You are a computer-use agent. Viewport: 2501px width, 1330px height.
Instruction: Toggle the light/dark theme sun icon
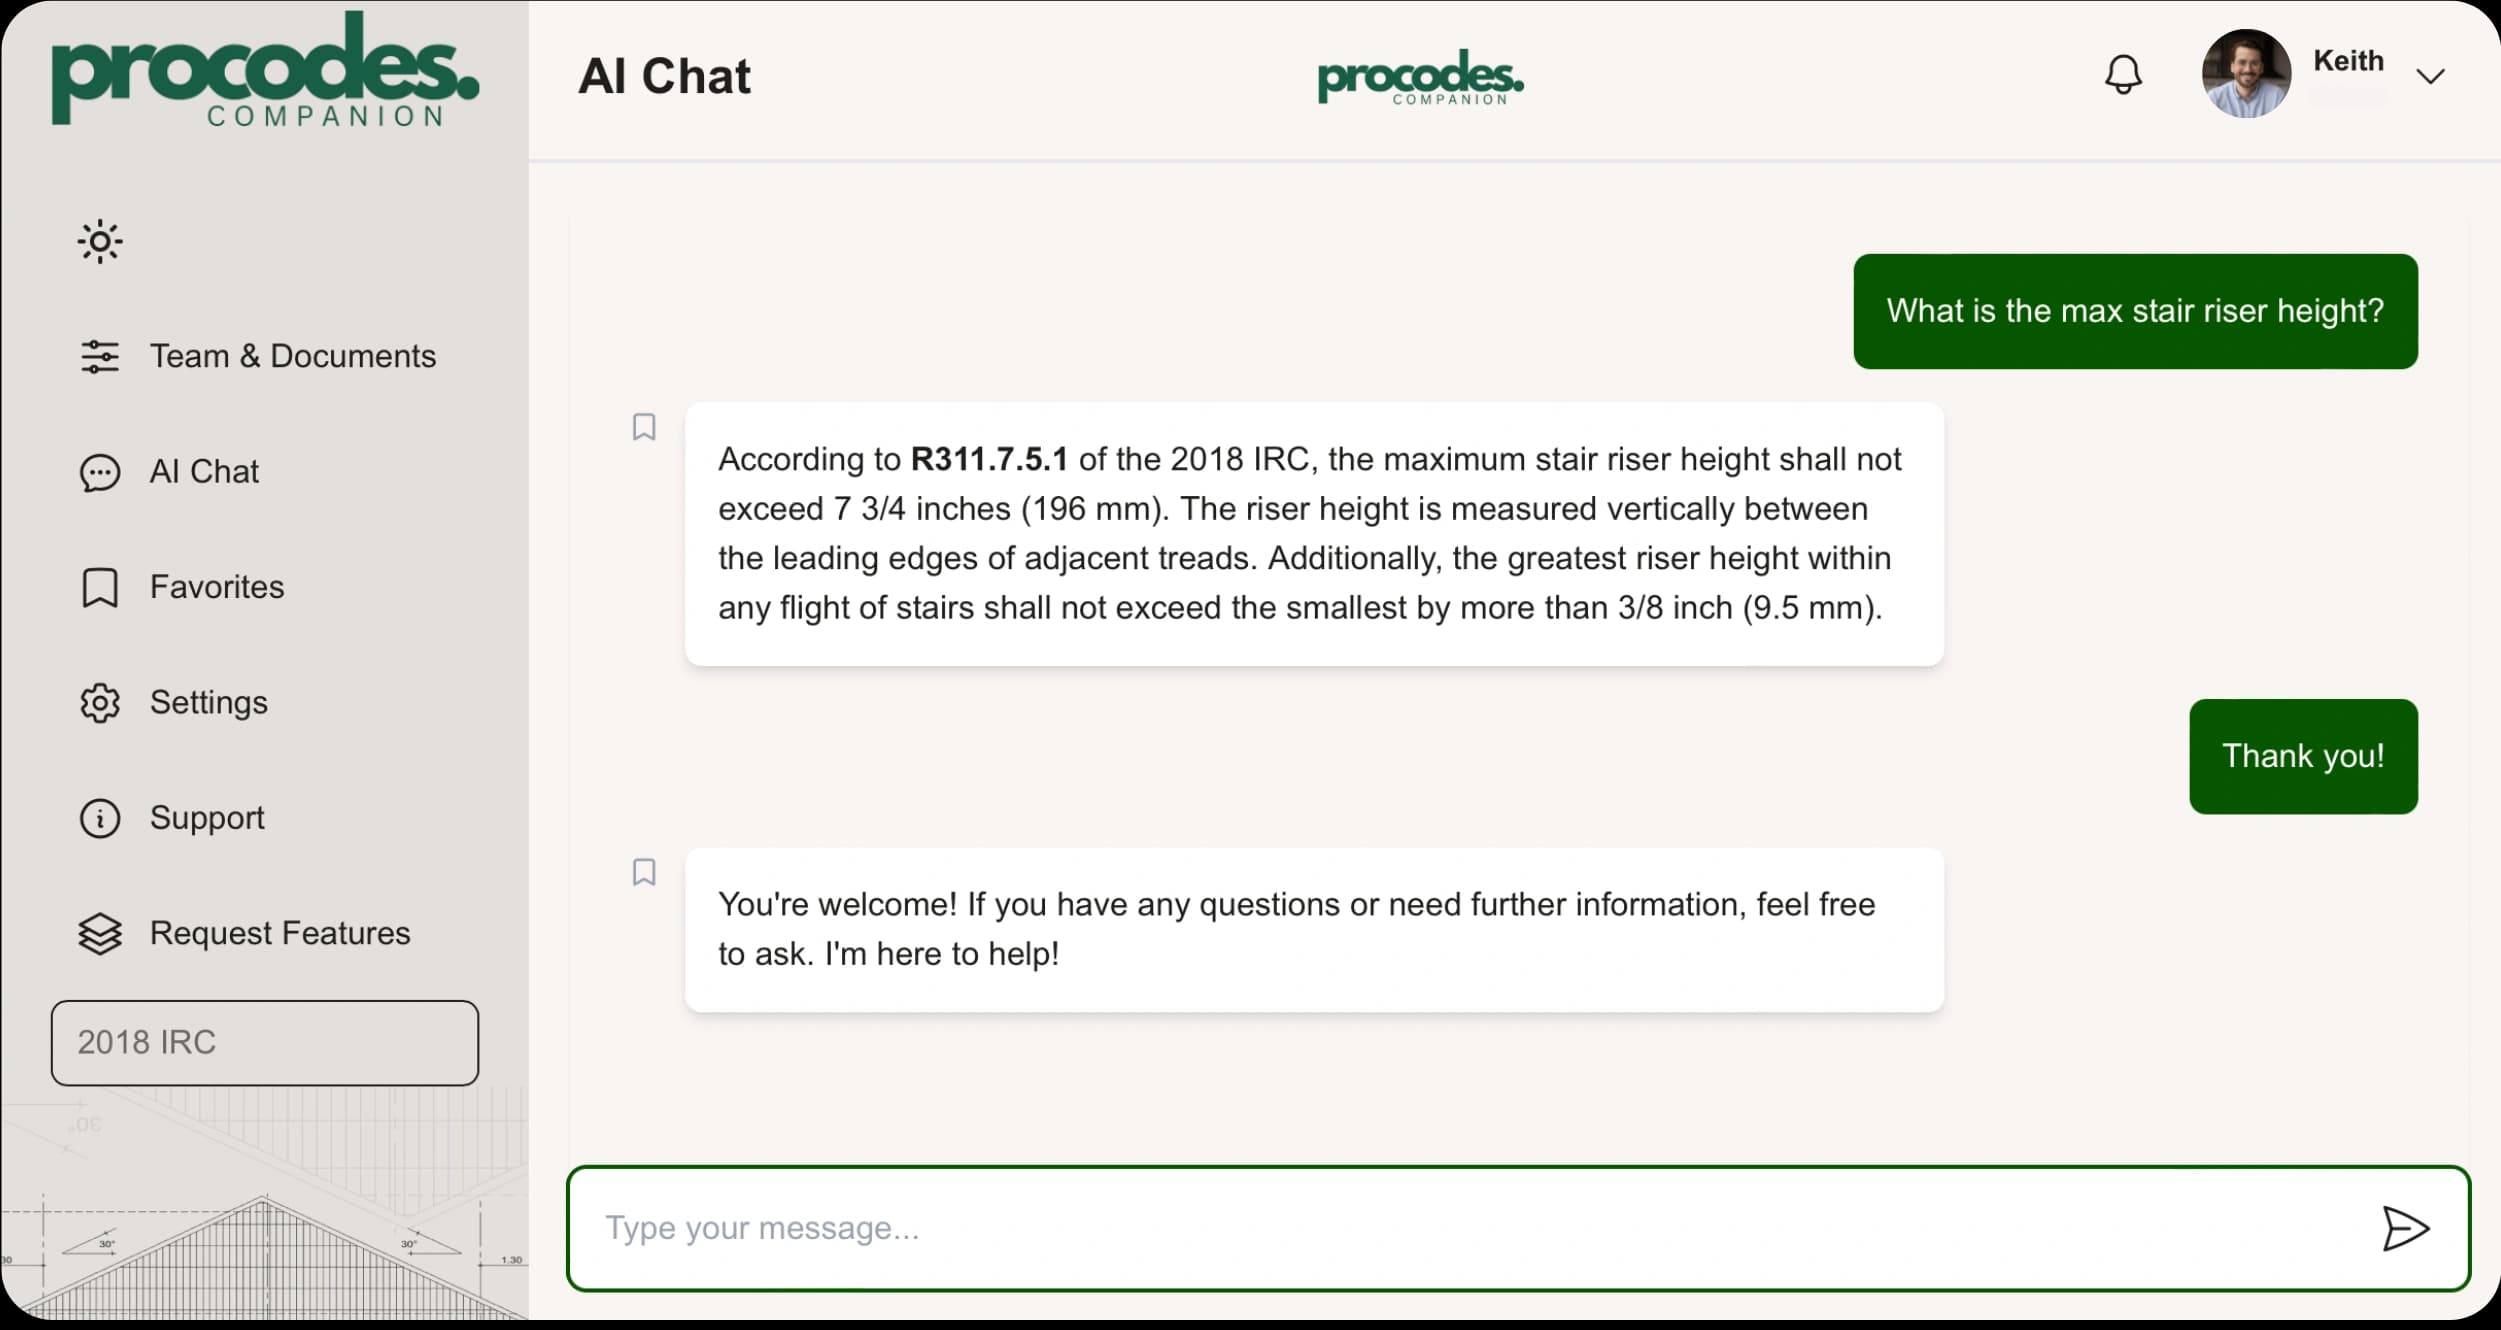click(100, 242)
